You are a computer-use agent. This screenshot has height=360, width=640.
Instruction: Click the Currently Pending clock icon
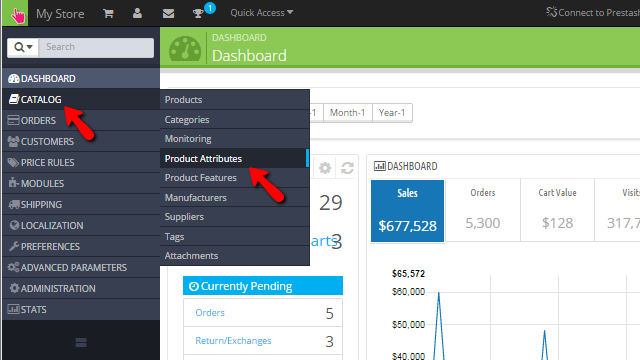coord(194,287)
